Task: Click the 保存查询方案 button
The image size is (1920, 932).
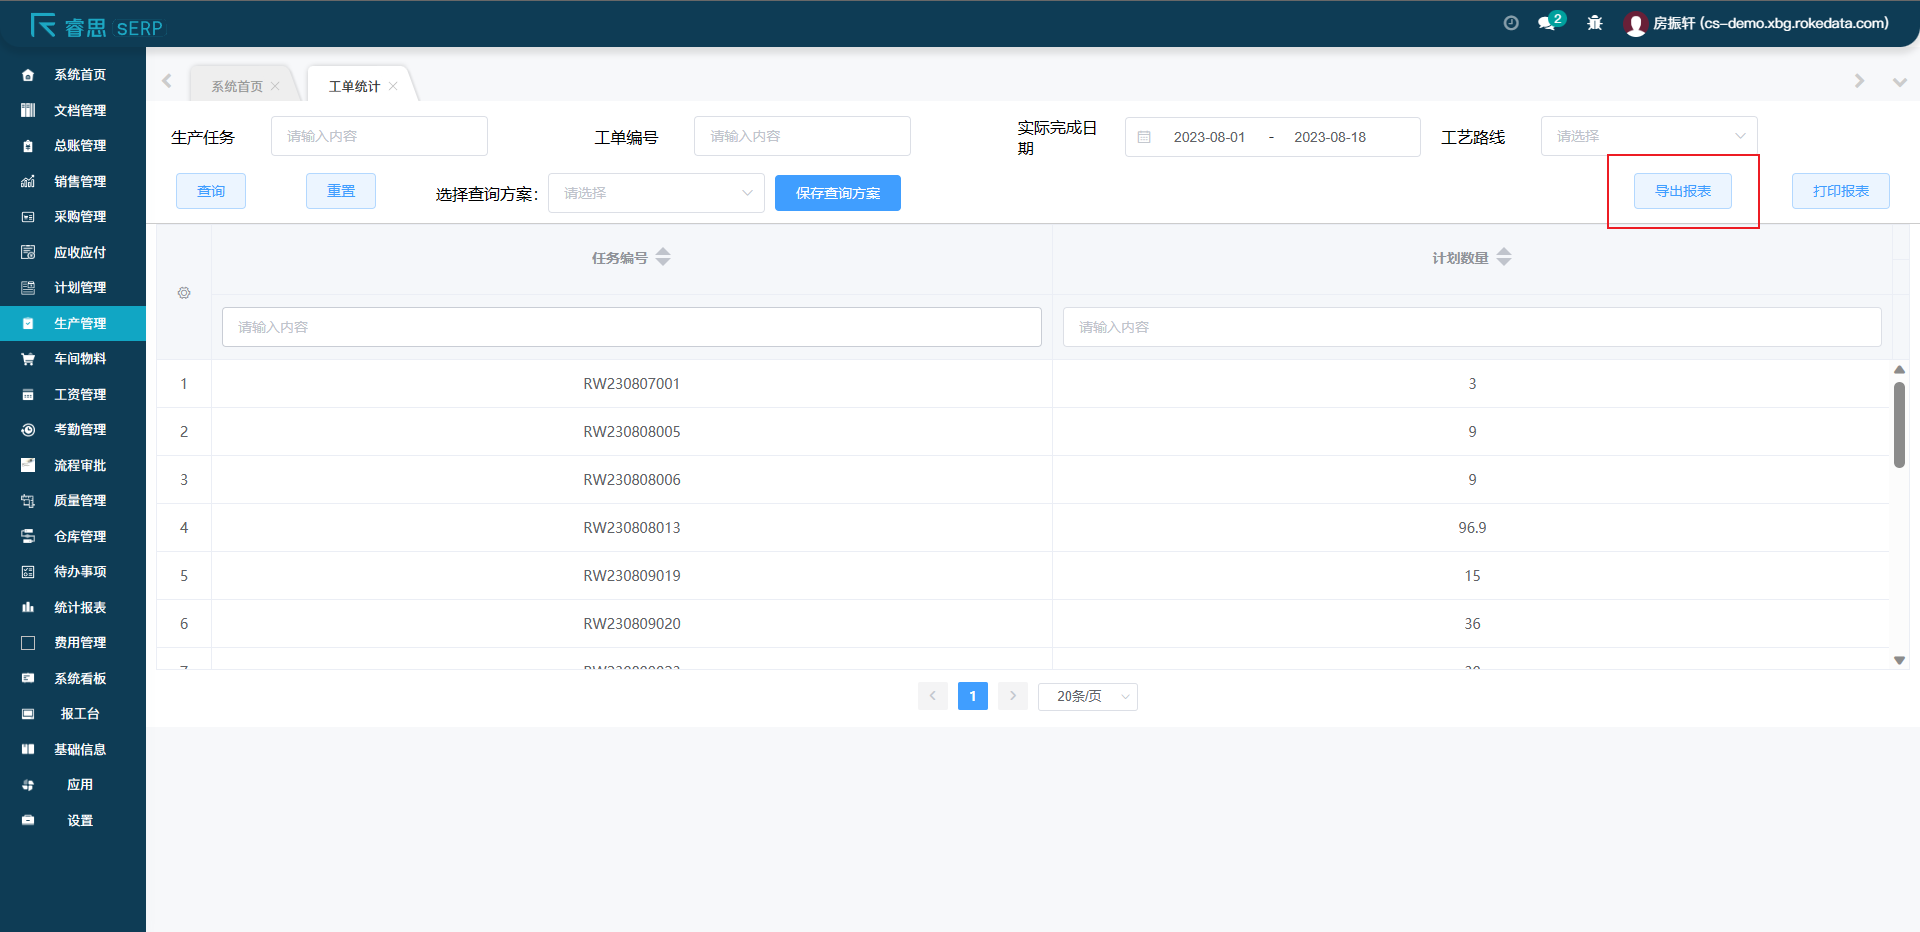Action: (x=837, y=193)
